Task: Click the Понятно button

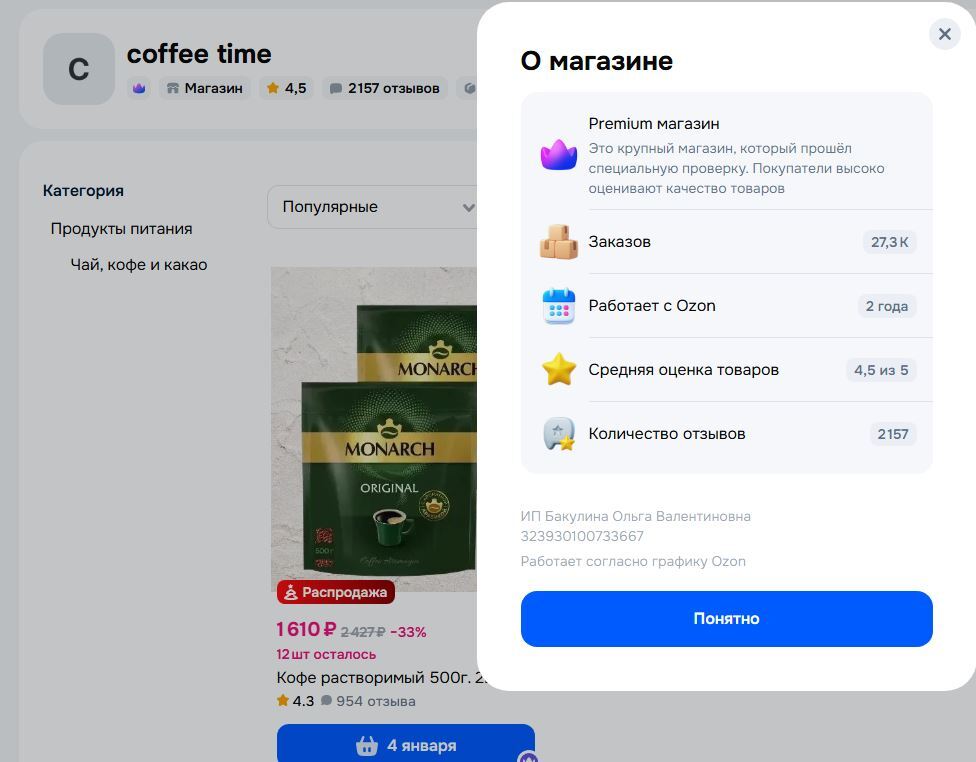Action: point(726,618)
